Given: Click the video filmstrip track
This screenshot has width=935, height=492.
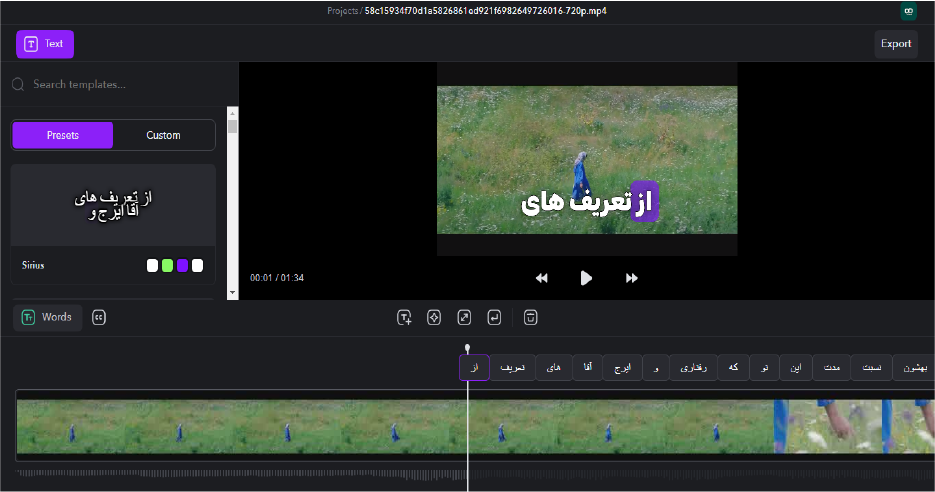Looking at the screenshot, I should point(475,426).
